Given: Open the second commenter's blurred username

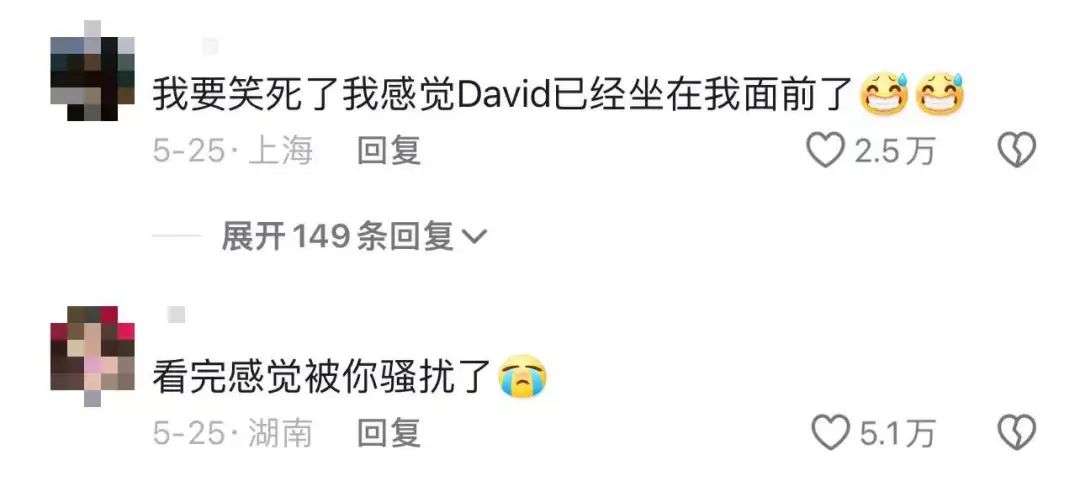Looking at the screenshot, I should click(x=177, y=315).
